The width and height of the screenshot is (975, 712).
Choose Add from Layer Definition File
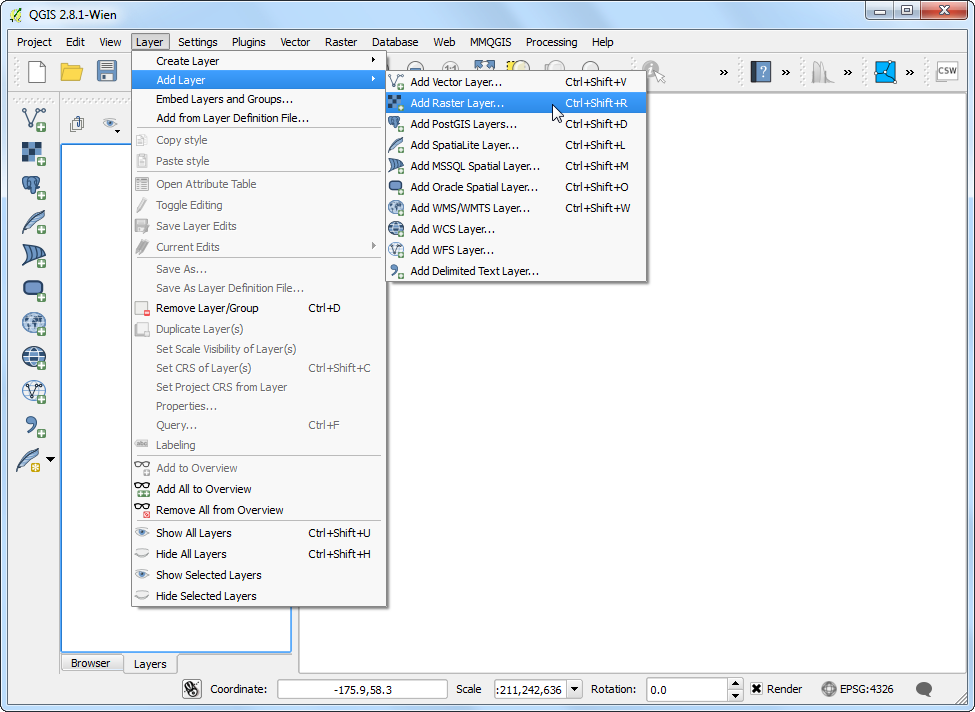click(259, 118)
